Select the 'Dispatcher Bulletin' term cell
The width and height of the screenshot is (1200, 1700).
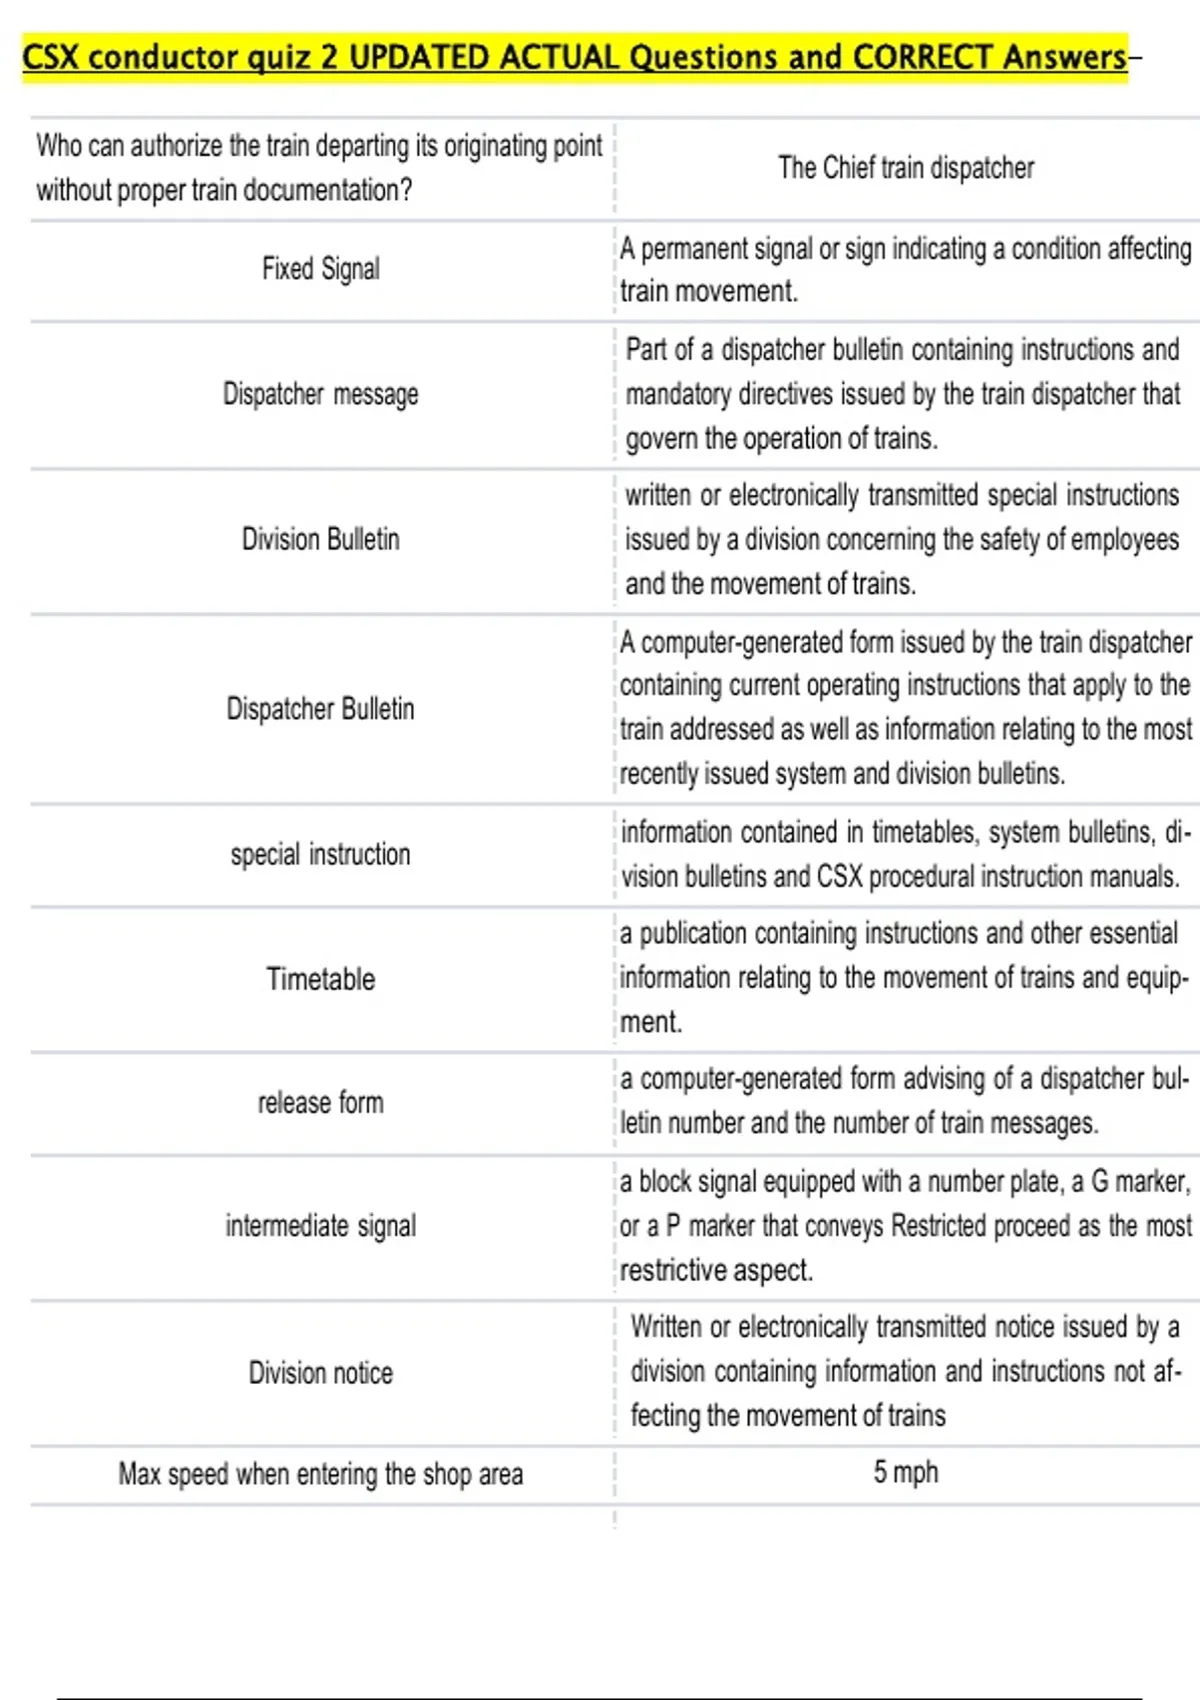coord(321,709)
